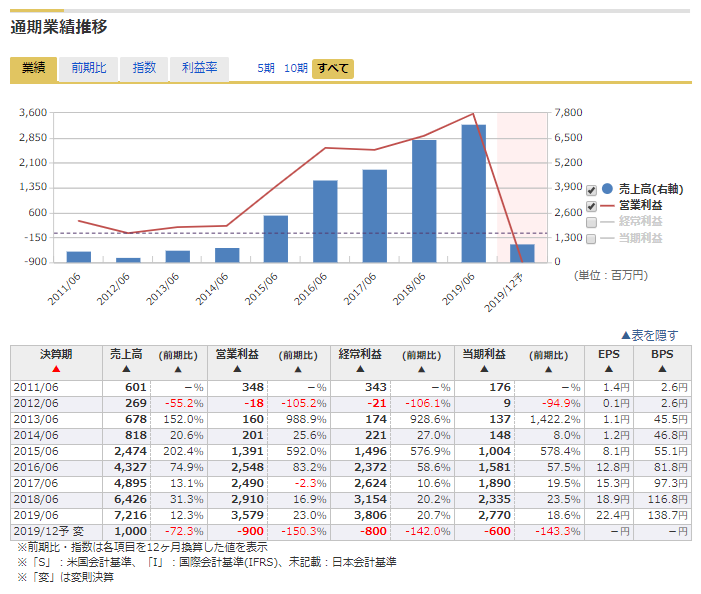
Task: Uncheck the 売上高(右軸) legend checkbox
Action: [x=591, y=189]
